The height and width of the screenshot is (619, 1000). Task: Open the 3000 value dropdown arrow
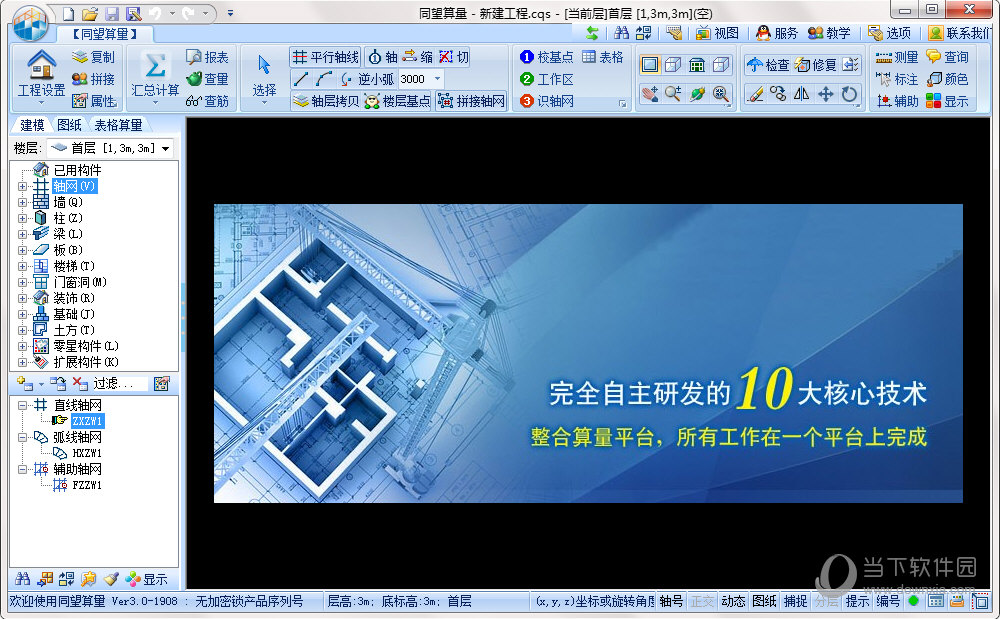tap(438, 79)
